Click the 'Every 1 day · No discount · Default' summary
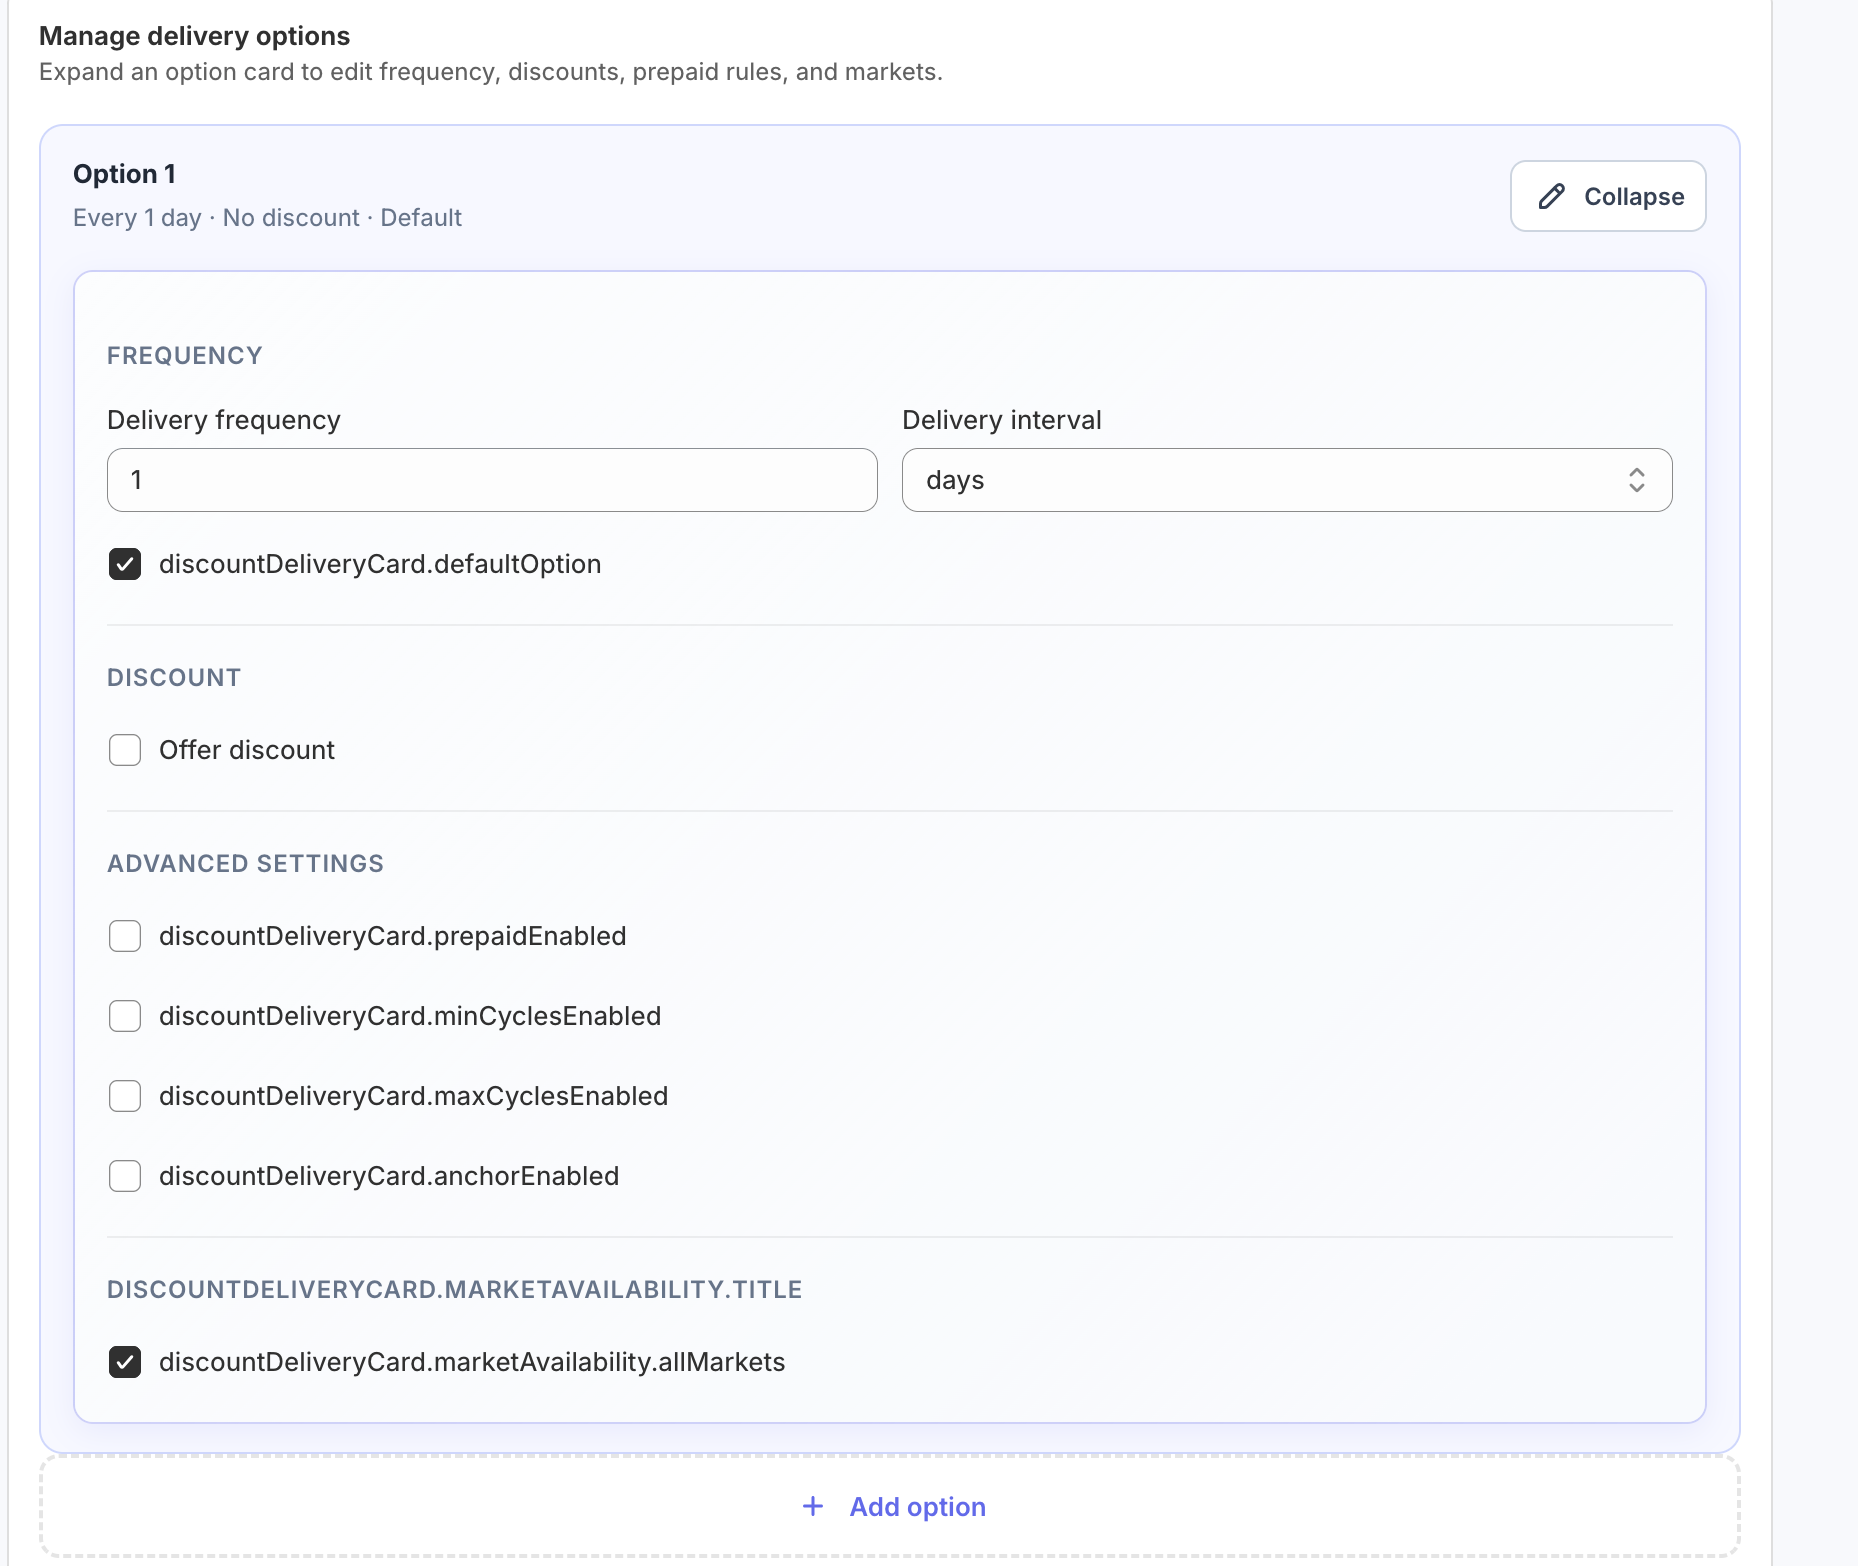 267,218
